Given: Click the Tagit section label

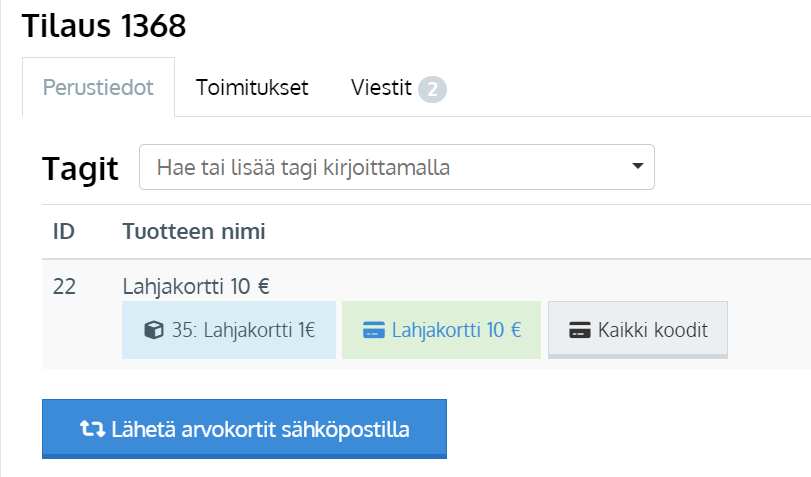Looking at the screenshot, I should click(80, 169).
